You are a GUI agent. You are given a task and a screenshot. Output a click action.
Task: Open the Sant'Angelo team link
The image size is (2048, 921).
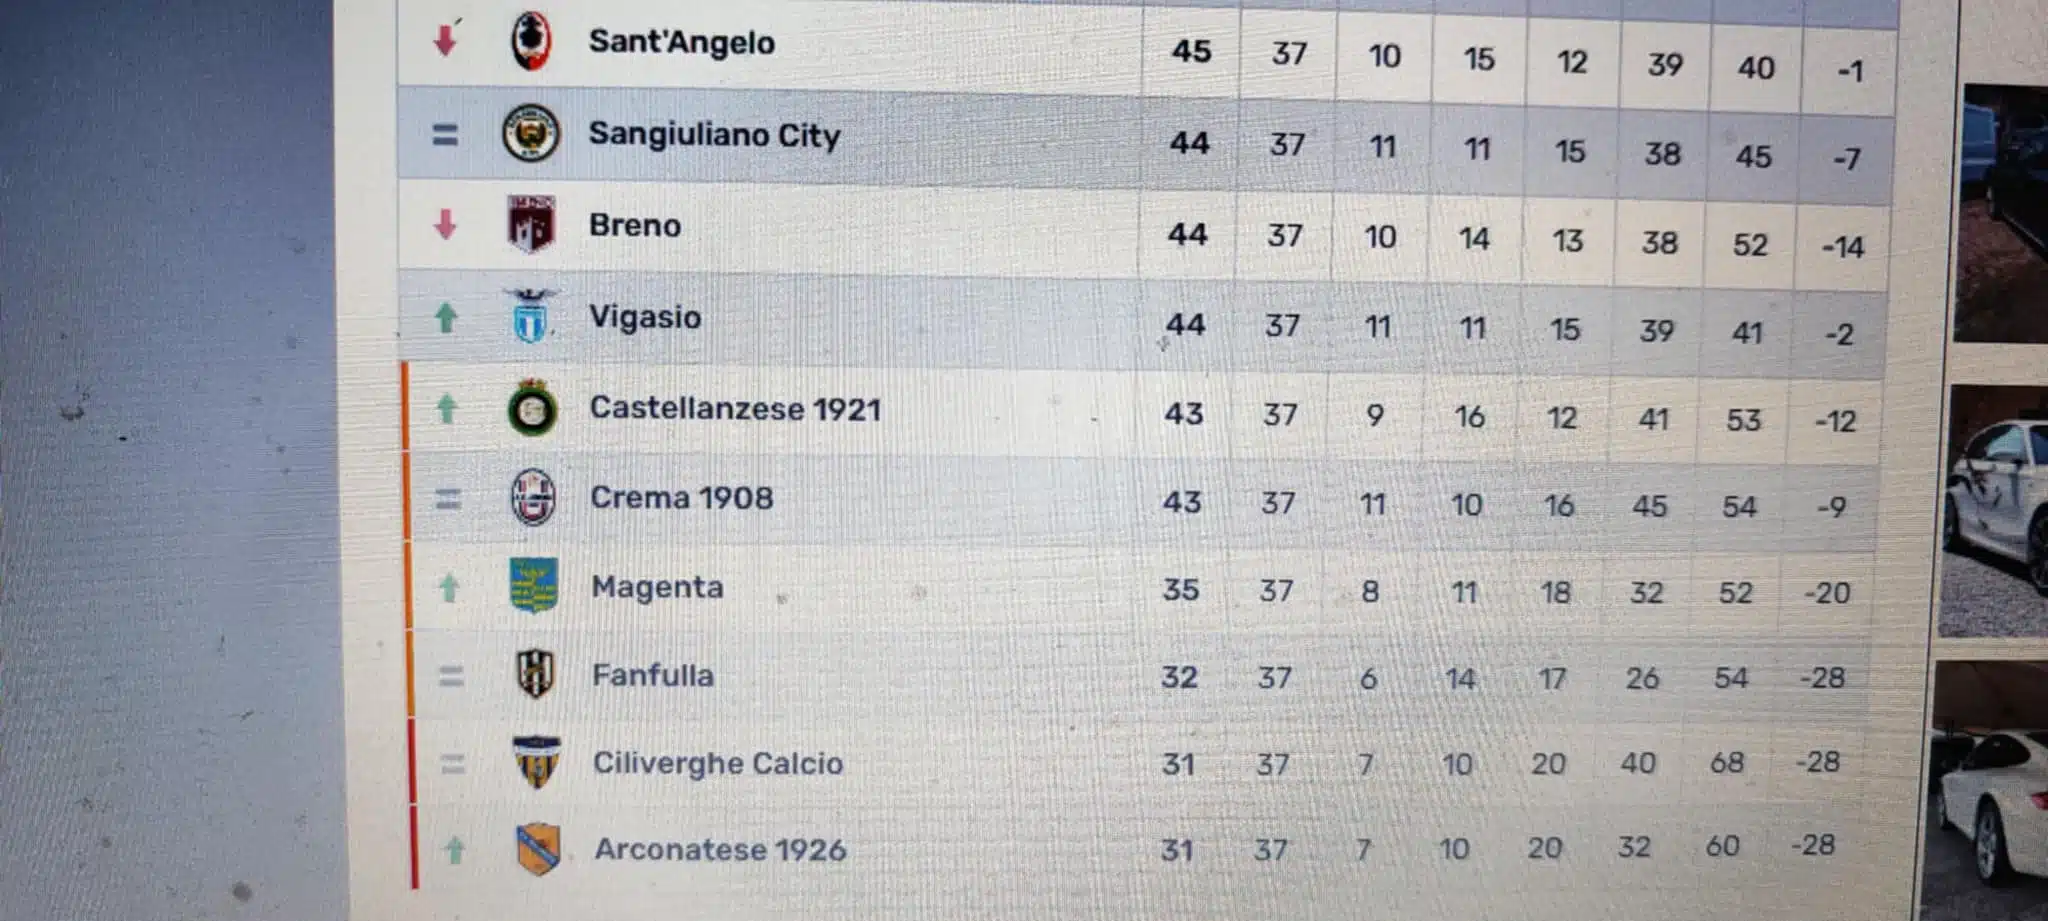click(x=681, y=42)
